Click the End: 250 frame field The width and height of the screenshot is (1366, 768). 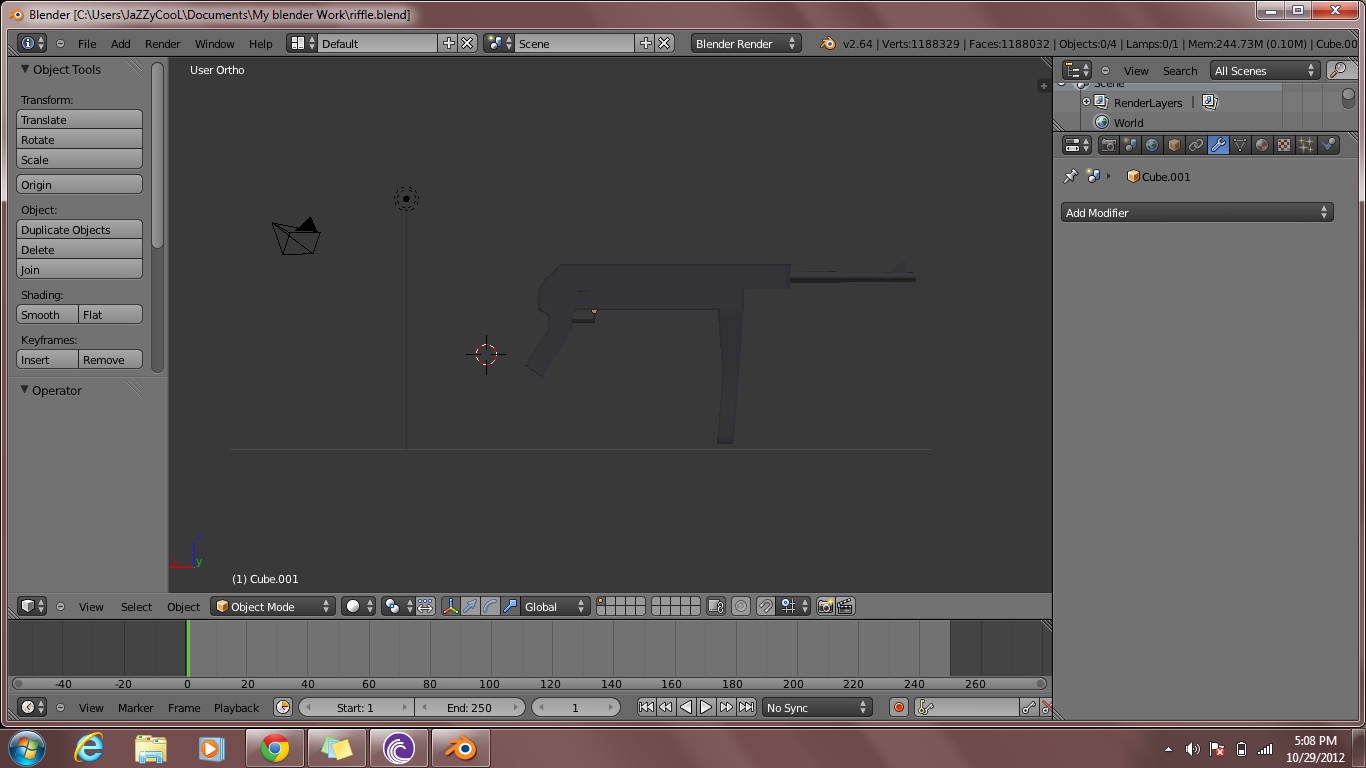click(x=470, y=707)
